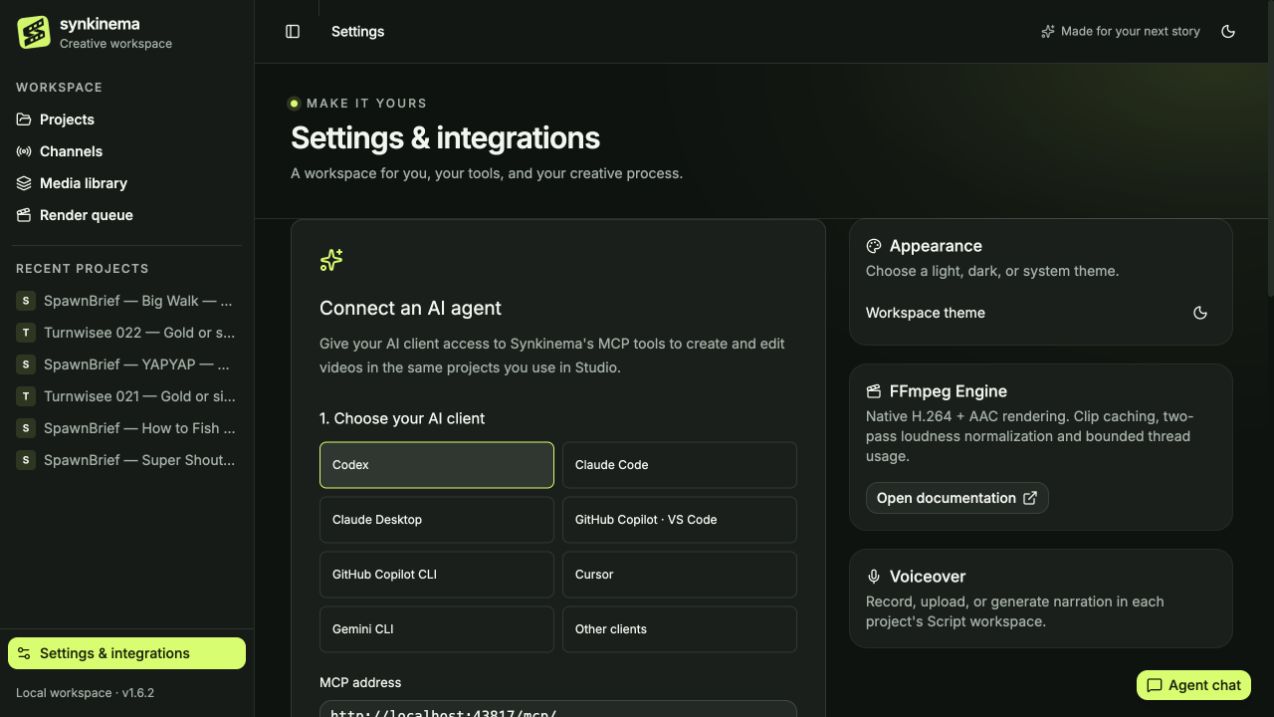
Task: Click the Voiceover microphone icon
Action: 873,576
